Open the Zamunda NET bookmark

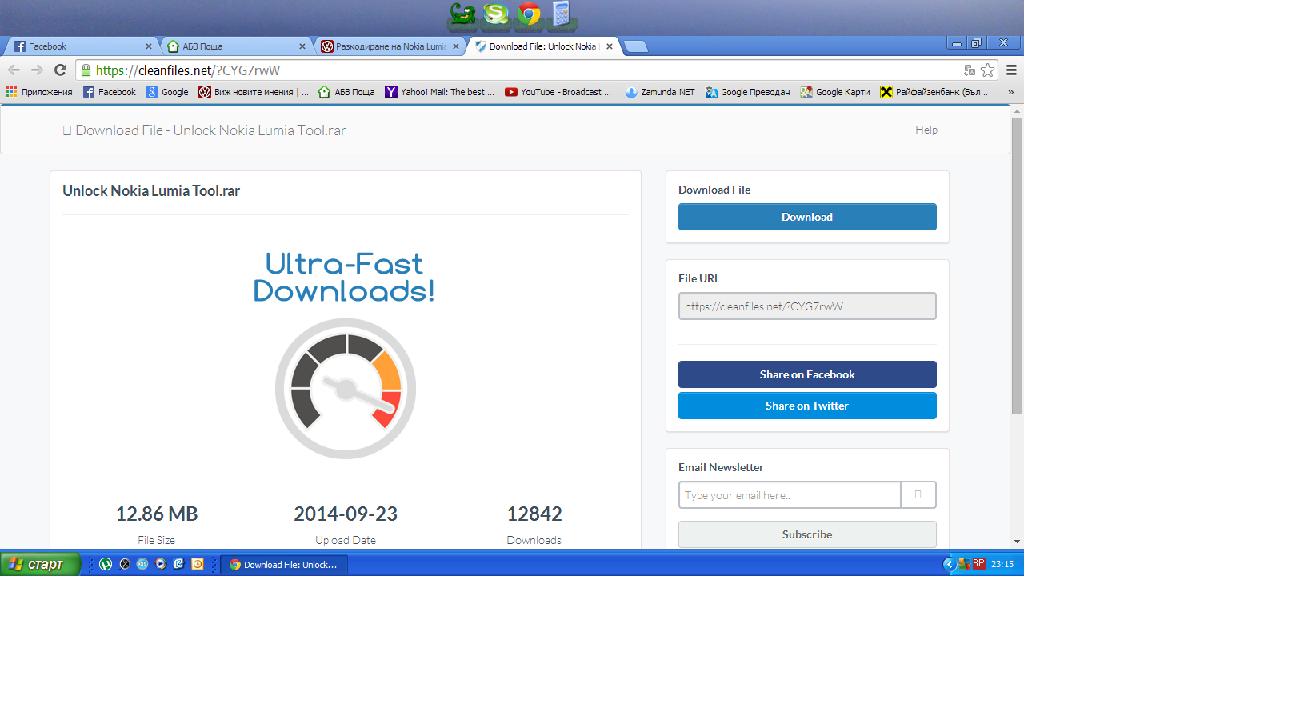click(660, 92)
